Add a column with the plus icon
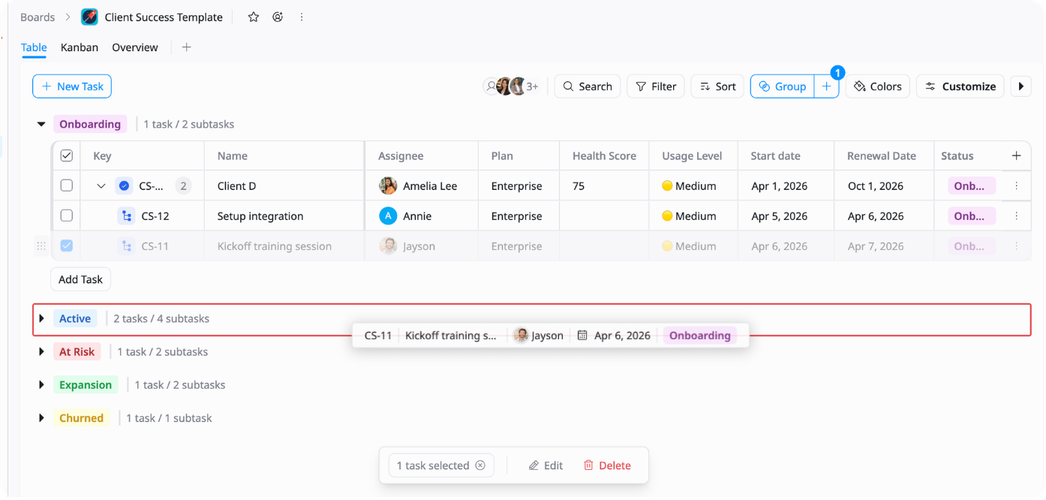This screenshot has height=500, width=1046. pyautogui.click(x=1016, y=155)
